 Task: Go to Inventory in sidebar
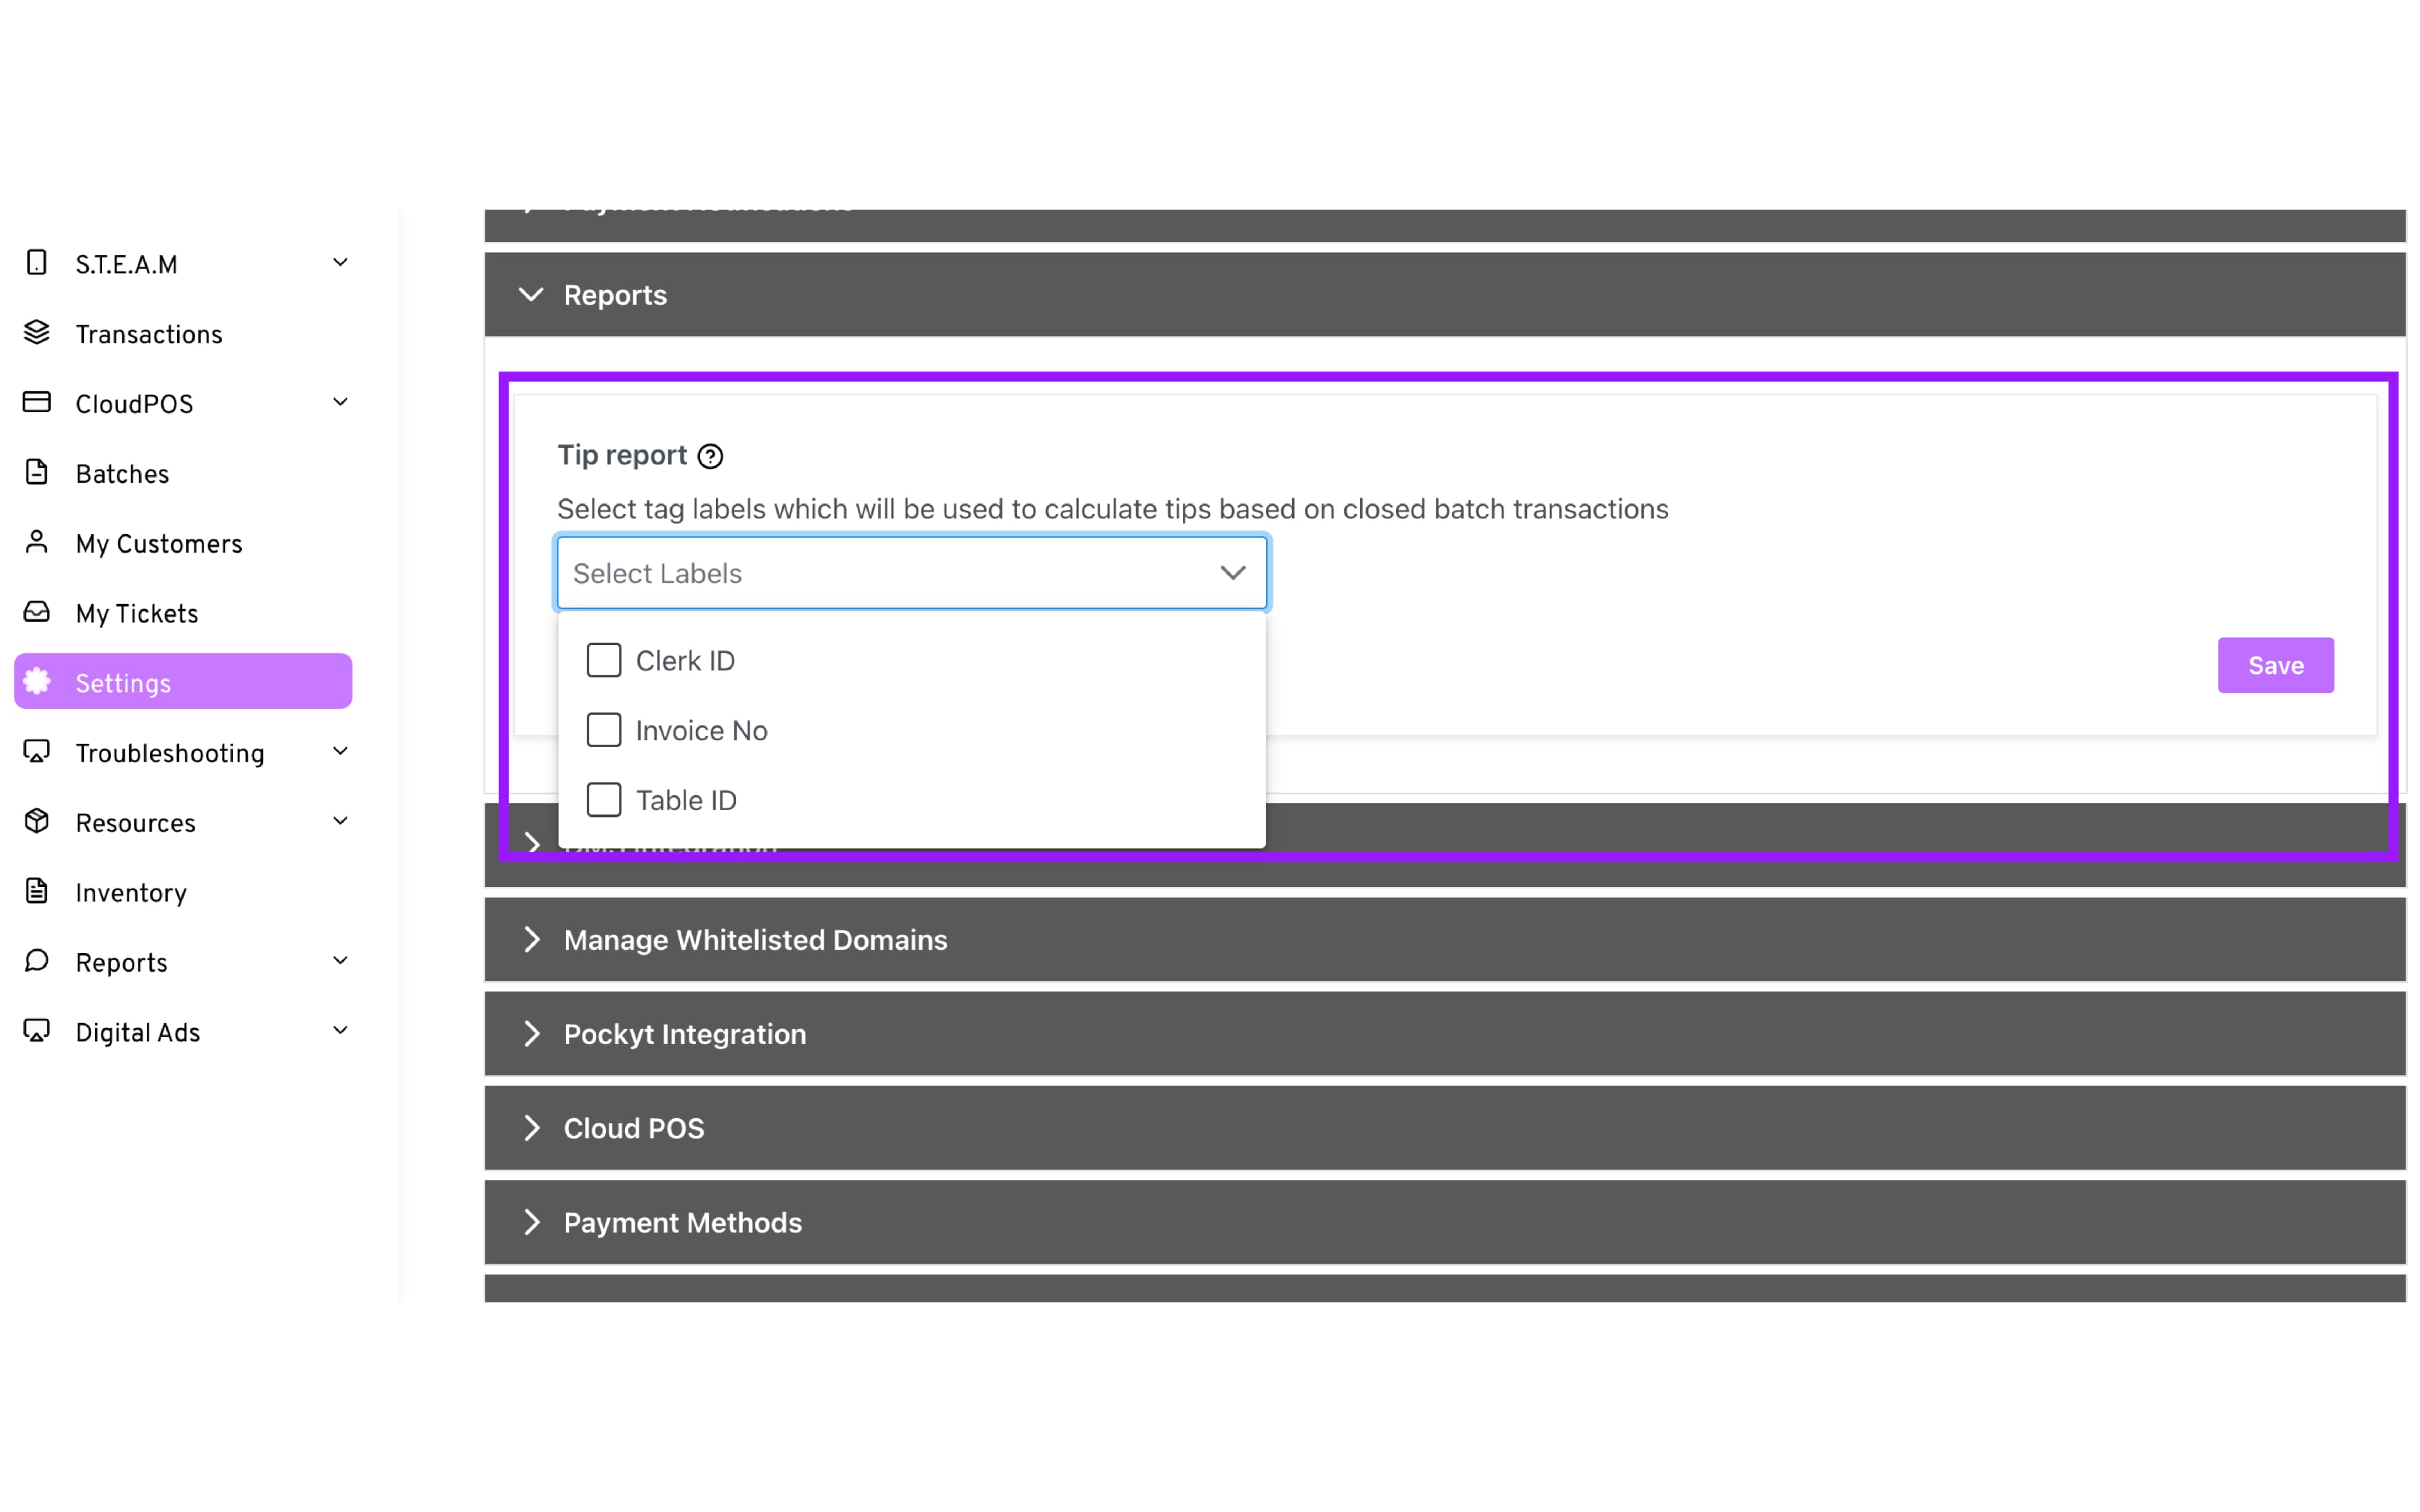click(x=131, y=893)
